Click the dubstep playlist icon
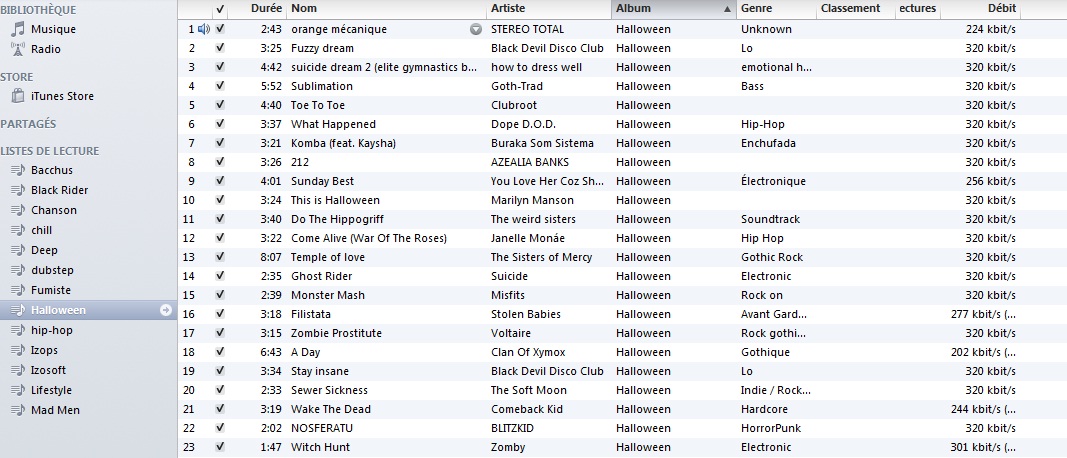 pyautogui.click(x=18, y=270)
